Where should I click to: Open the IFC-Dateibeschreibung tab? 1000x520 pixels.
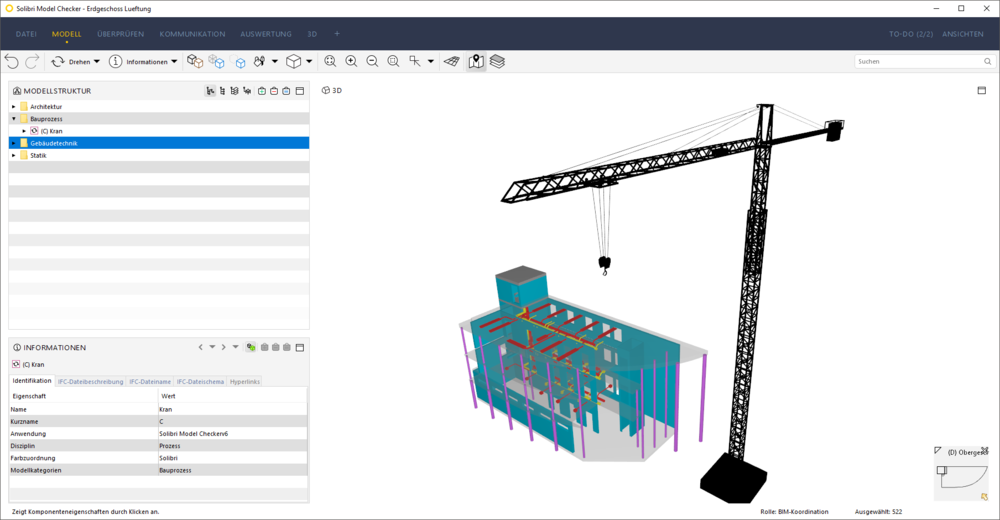point(90,381)
